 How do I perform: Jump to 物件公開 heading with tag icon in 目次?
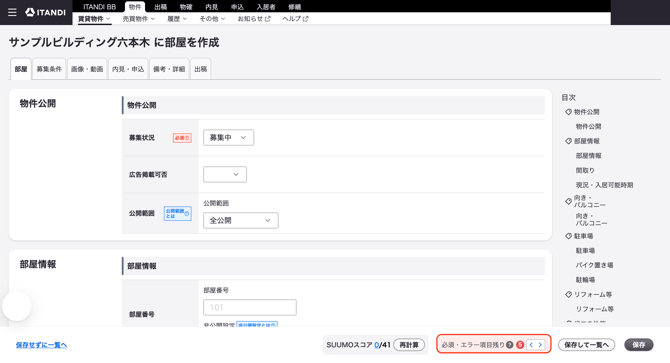click(x=582, y=112)
